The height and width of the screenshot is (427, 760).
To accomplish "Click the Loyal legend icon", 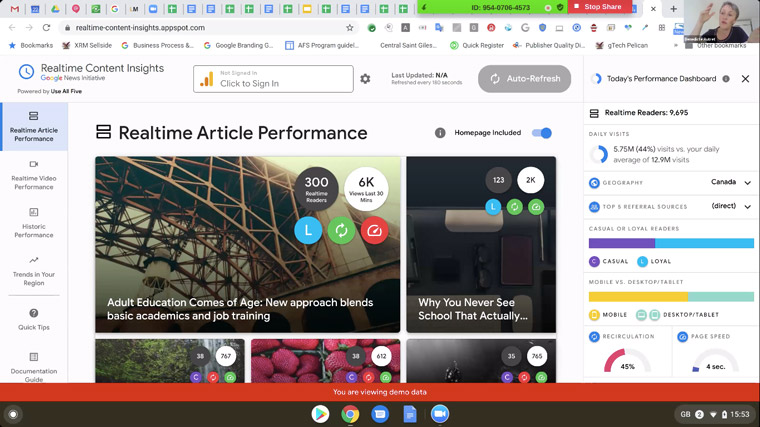I will (x=642, y=262).
